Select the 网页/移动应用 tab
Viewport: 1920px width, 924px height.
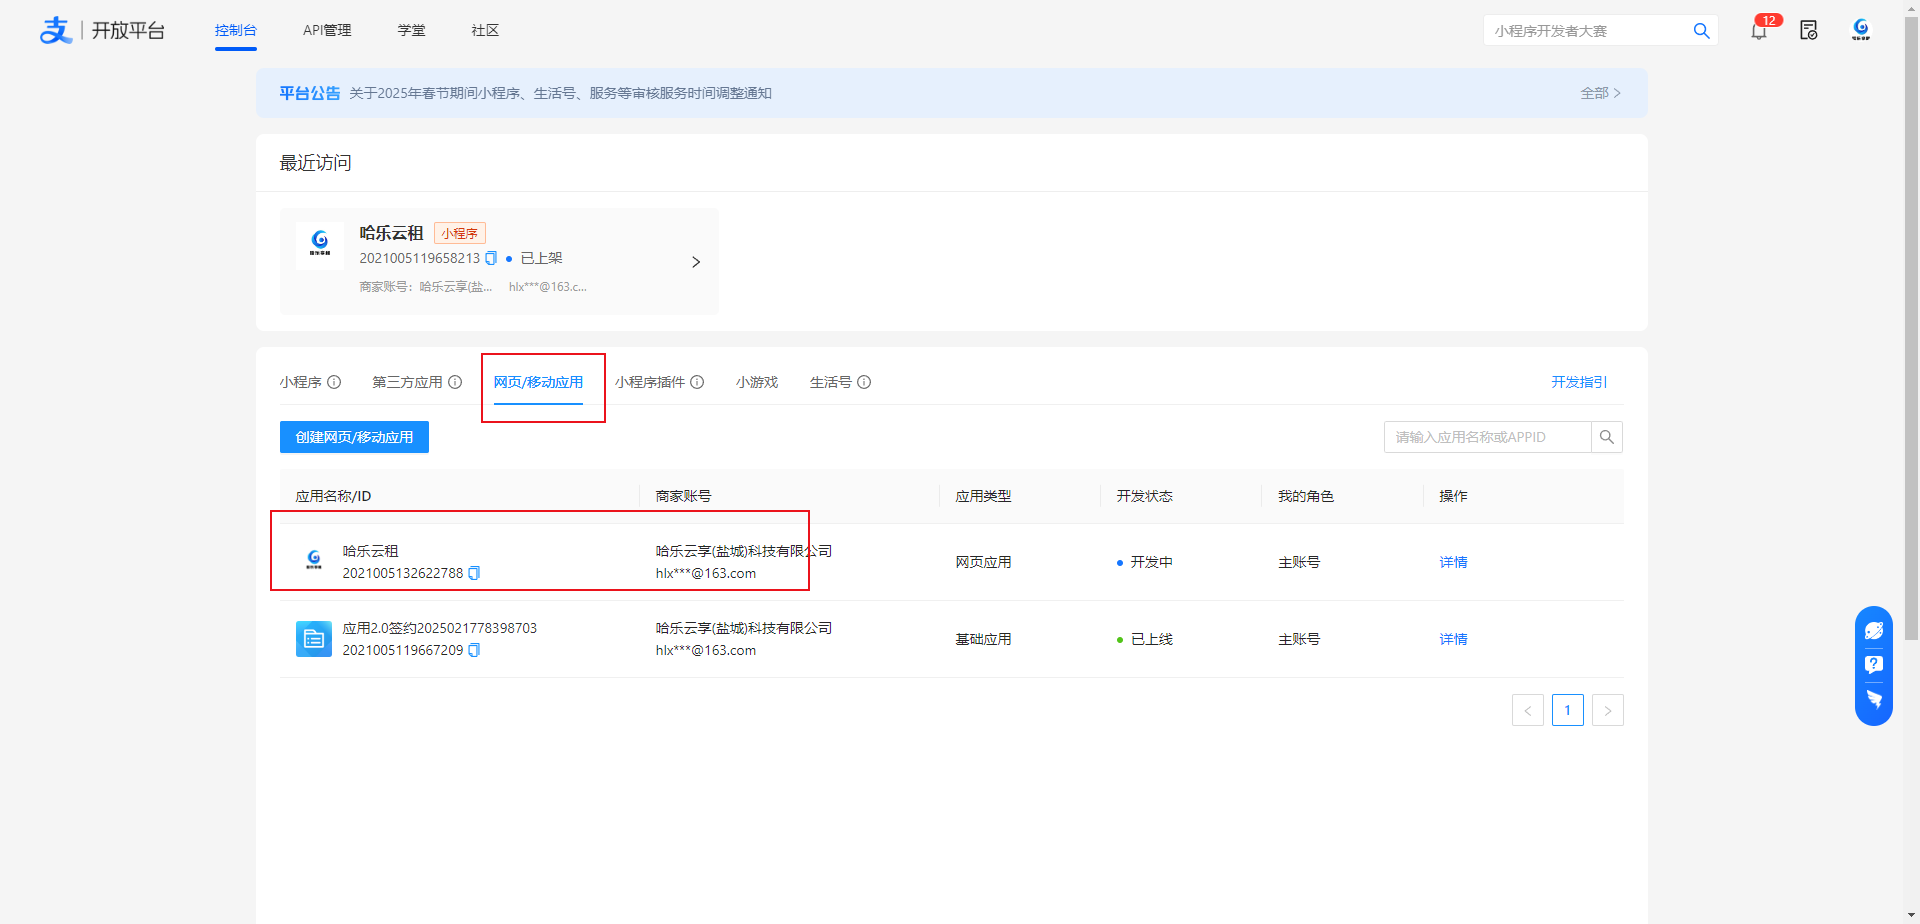click(x=538, y=382)
